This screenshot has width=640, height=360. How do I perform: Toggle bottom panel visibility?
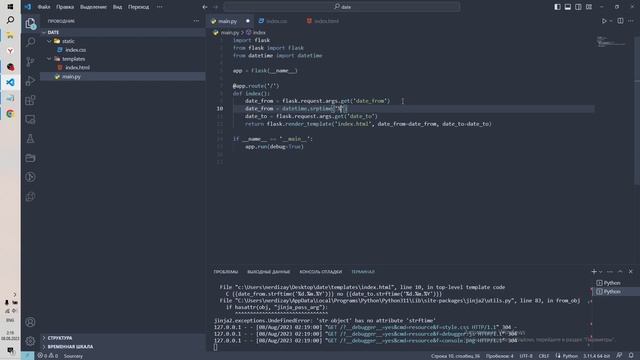568,7
